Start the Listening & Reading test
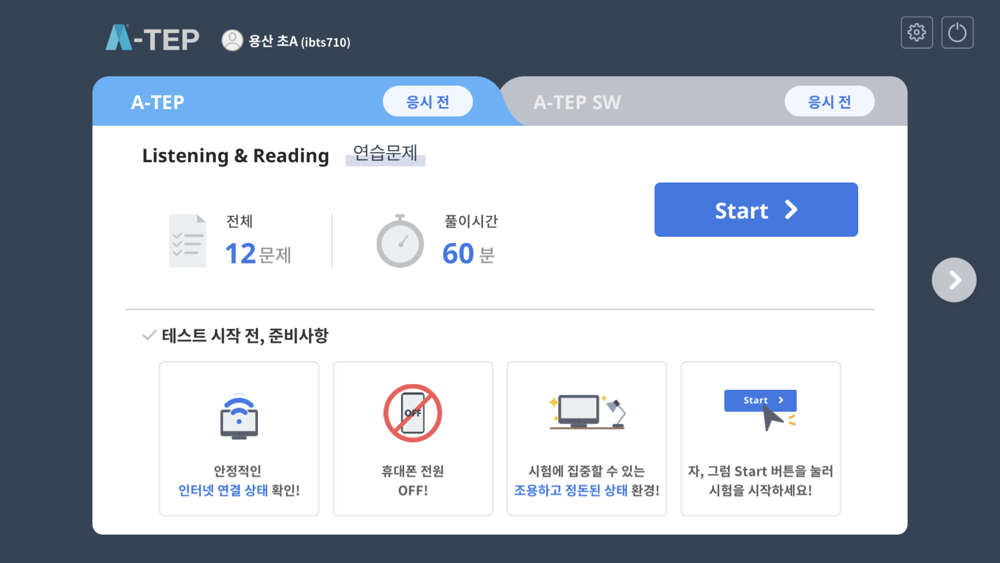The image size is (1000, 563). [756, 210]
